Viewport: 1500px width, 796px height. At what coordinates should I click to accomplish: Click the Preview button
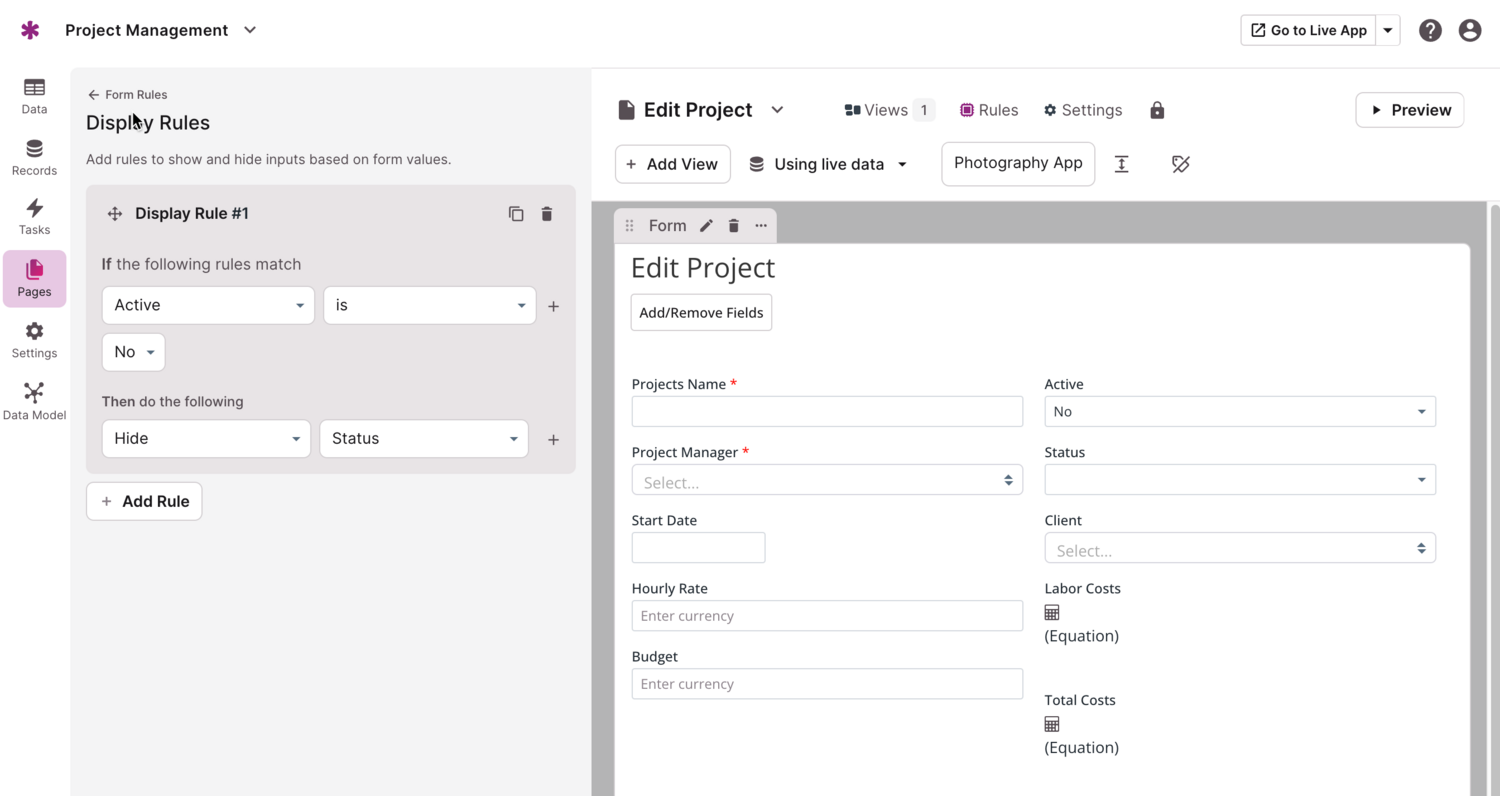click(1409, 110)
